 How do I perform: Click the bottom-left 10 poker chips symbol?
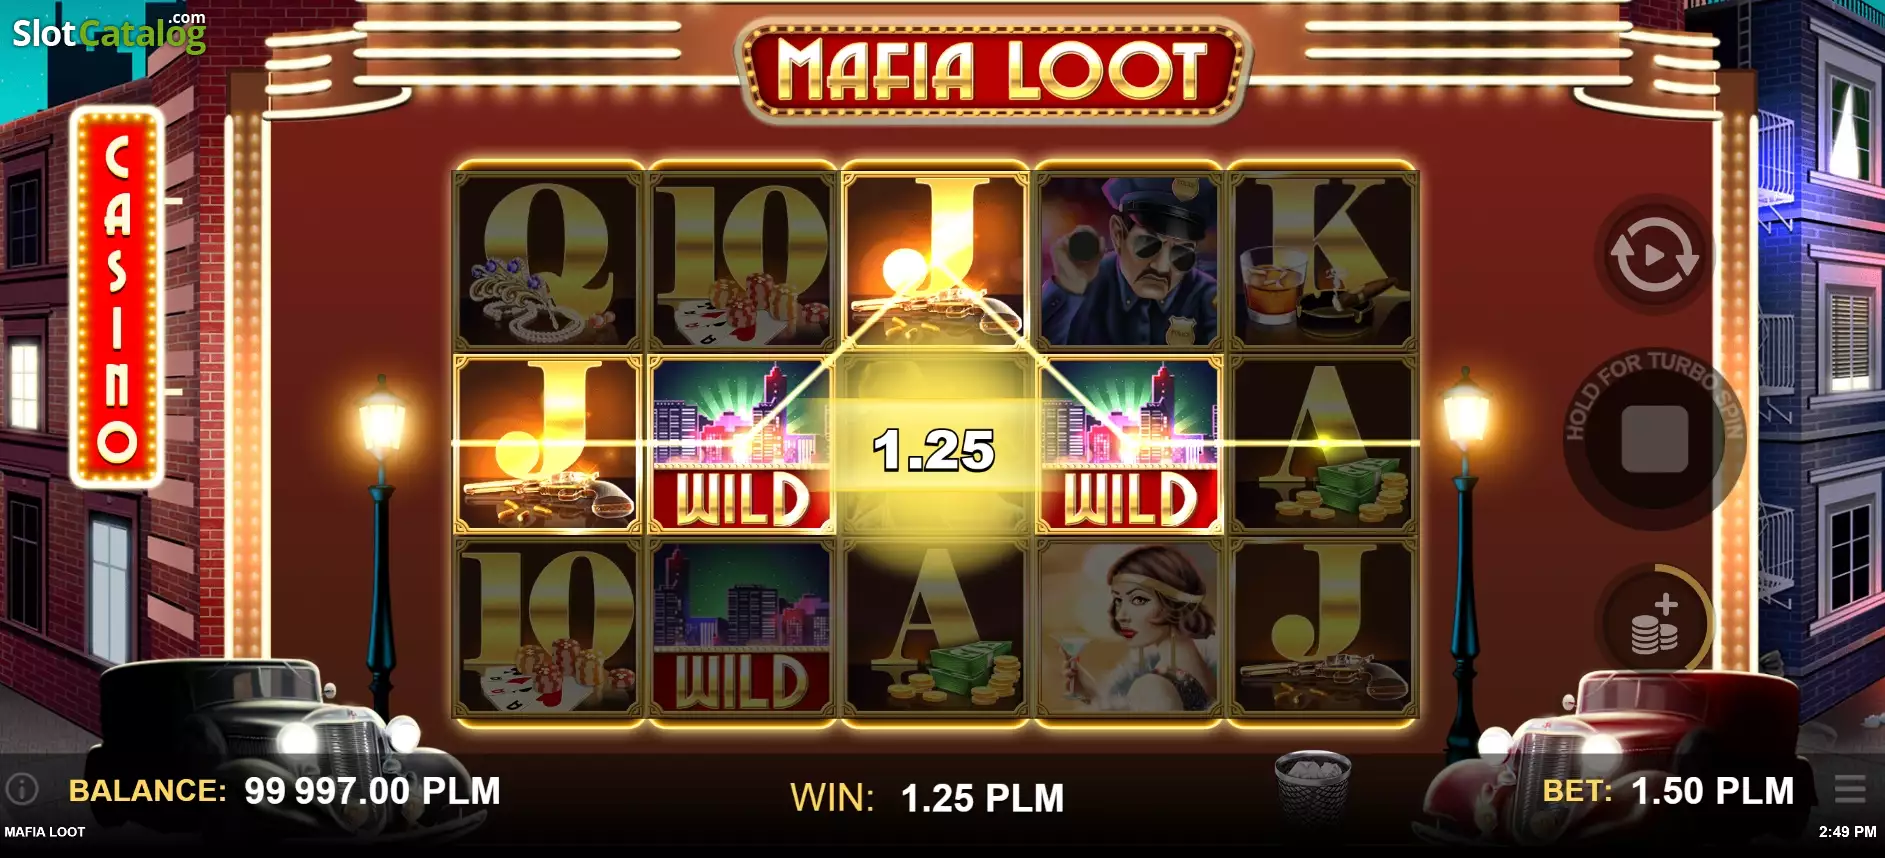[x=548, y=627]
